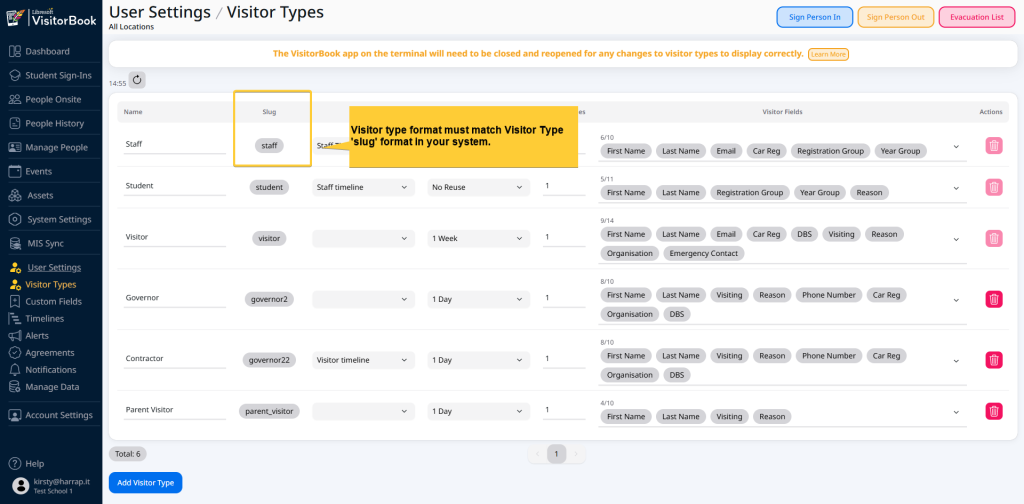Click trash icon for Parent Visitor row
Viewport: 1024px width, 504px height.
993,411
